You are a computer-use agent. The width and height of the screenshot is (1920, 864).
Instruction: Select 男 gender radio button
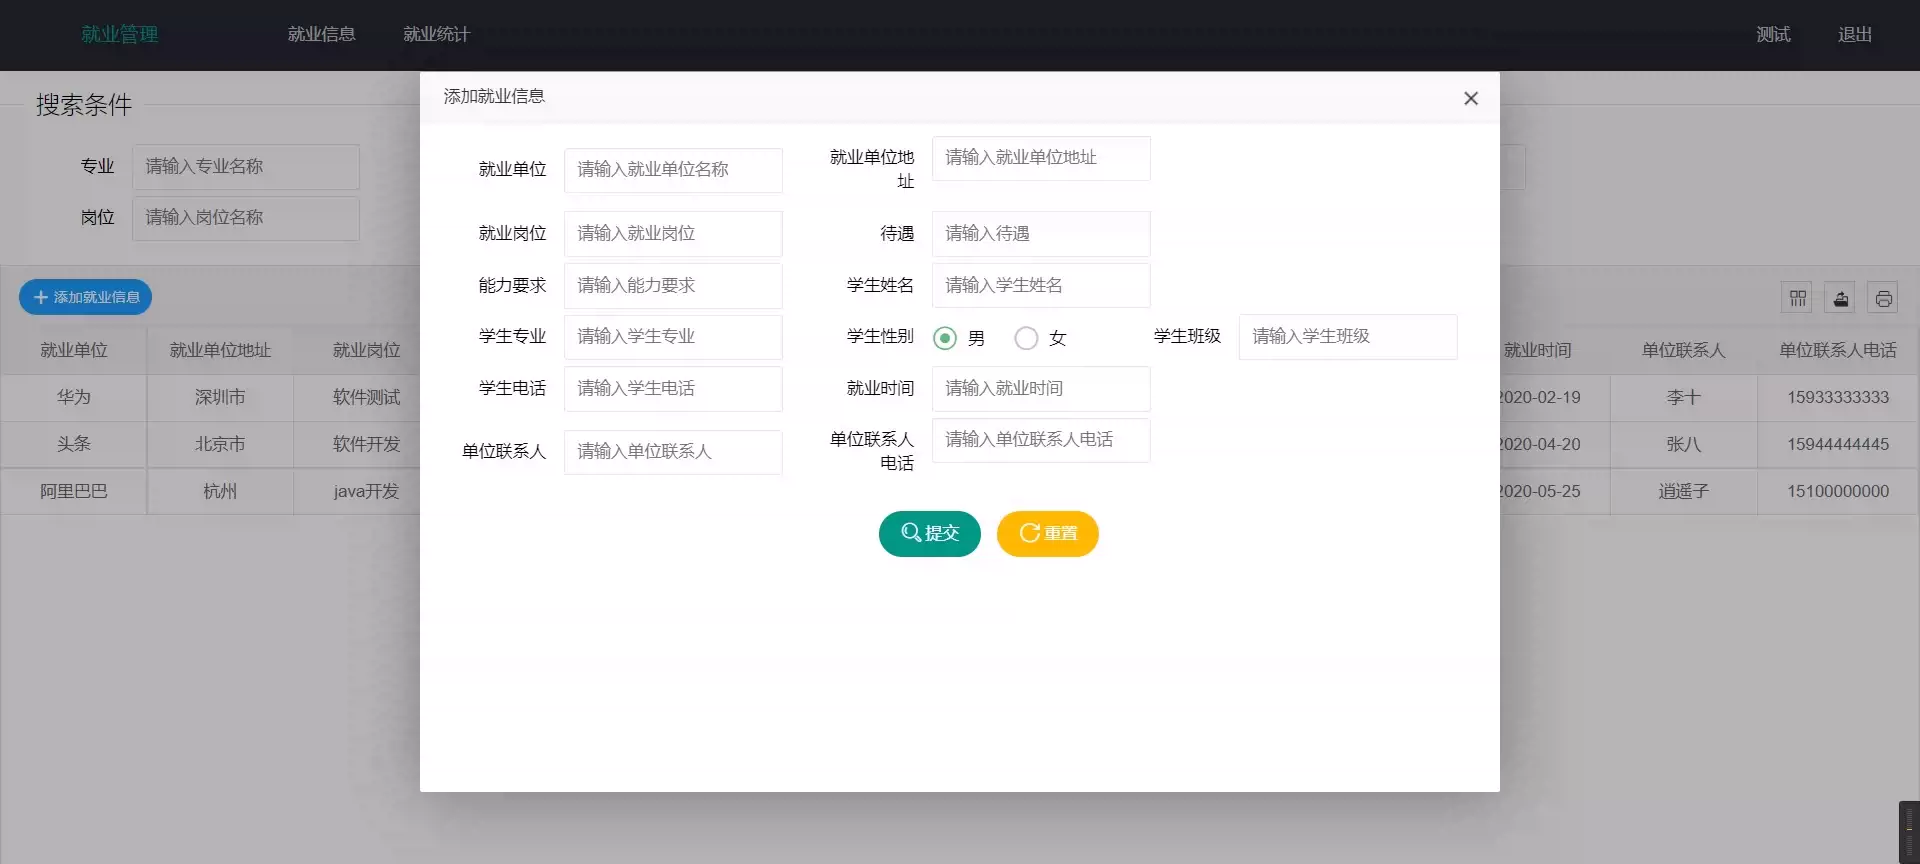944,338
